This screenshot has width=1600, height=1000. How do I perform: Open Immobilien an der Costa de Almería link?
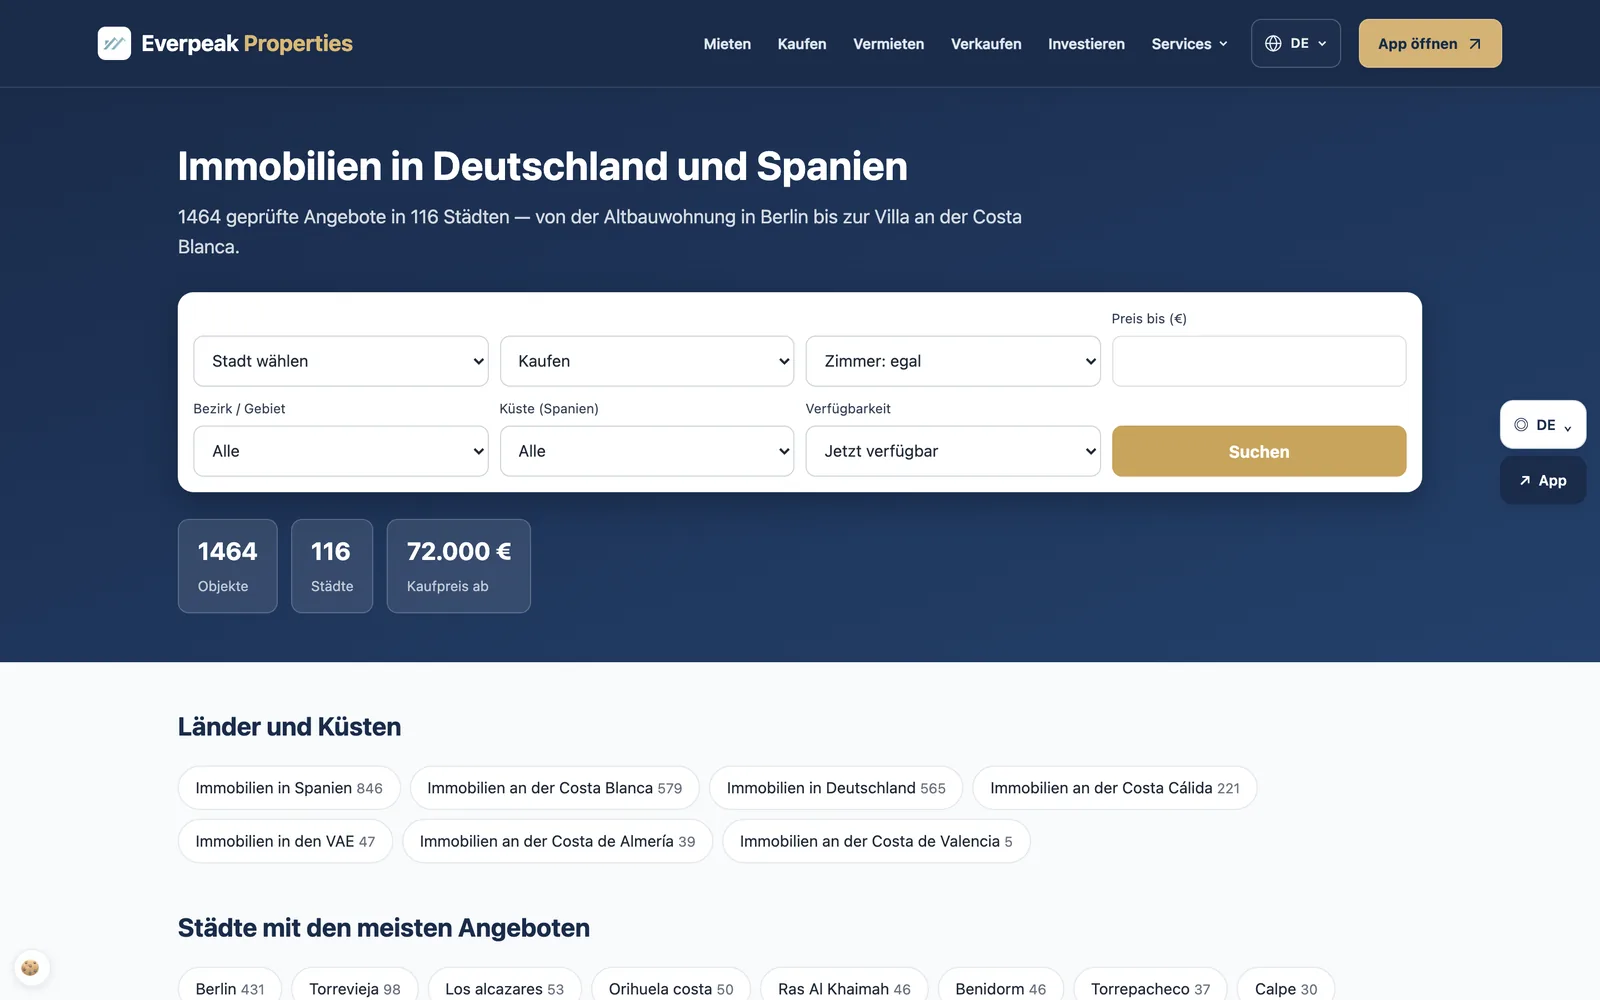point(557,841)
